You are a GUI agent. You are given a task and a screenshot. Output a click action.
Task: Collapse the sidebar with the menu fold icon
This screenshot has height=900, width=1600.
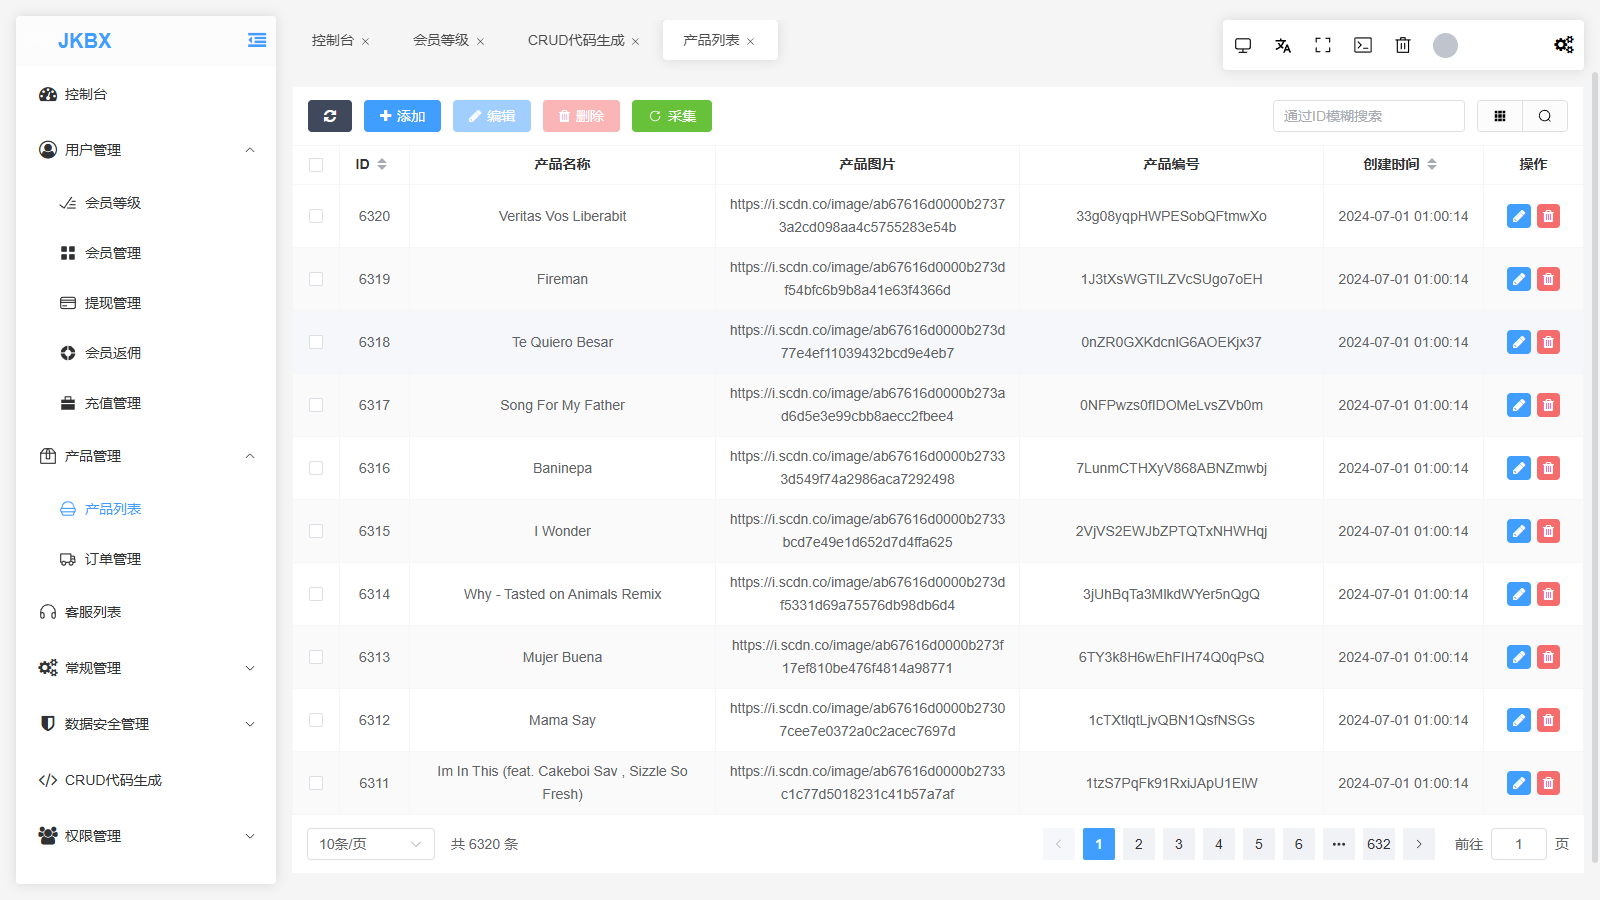pos(257,40)
